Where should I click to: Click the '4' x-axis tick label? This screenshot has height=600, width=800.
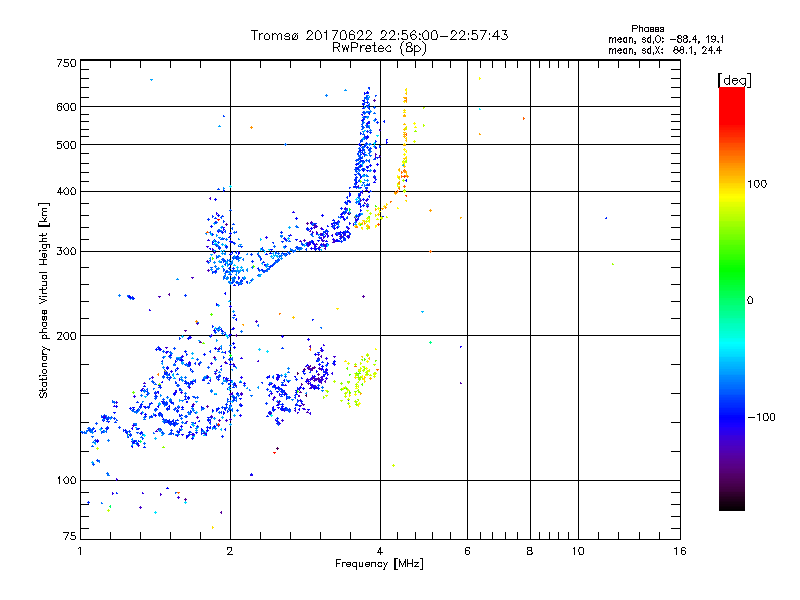380,551
